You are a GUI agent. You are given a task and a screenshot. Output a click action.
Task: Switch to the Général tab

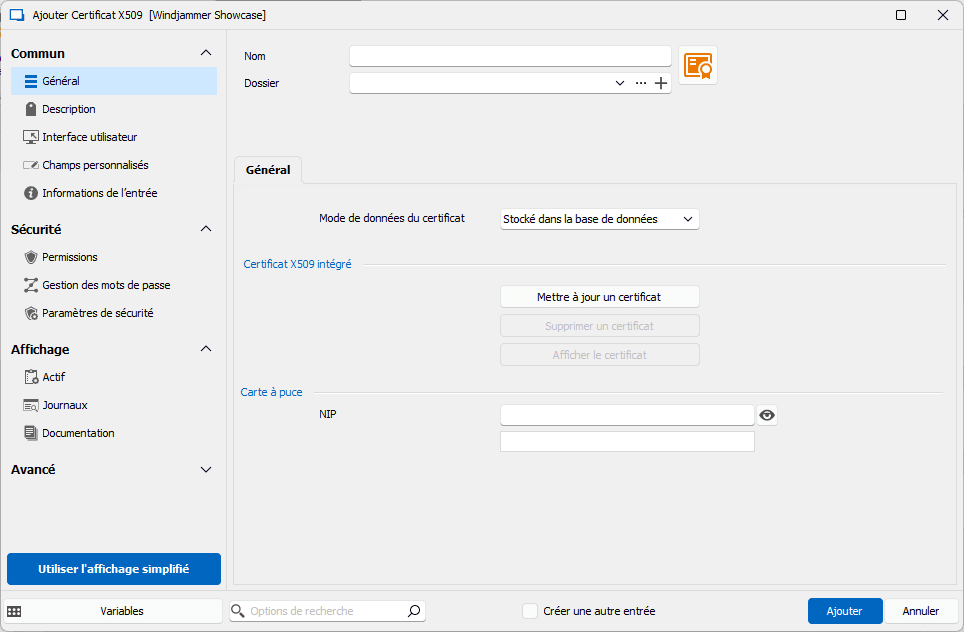[x=268, y=170]
